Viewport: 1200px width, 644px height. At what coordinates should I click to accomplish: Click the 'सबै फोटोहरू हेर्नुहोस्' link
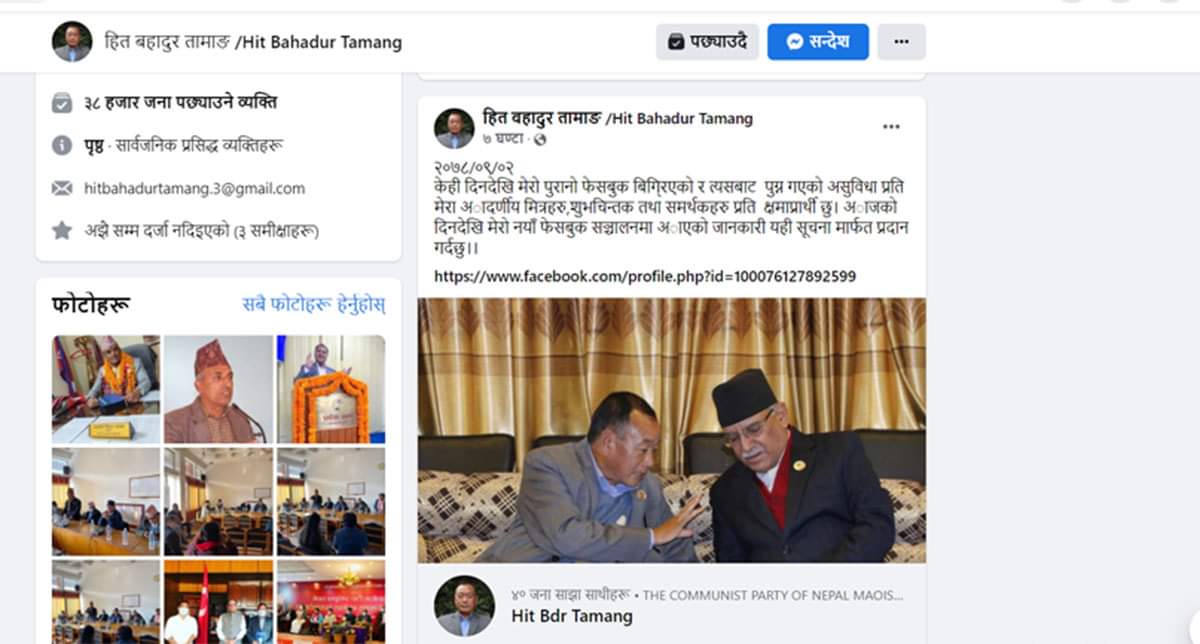tap(314, 304)
